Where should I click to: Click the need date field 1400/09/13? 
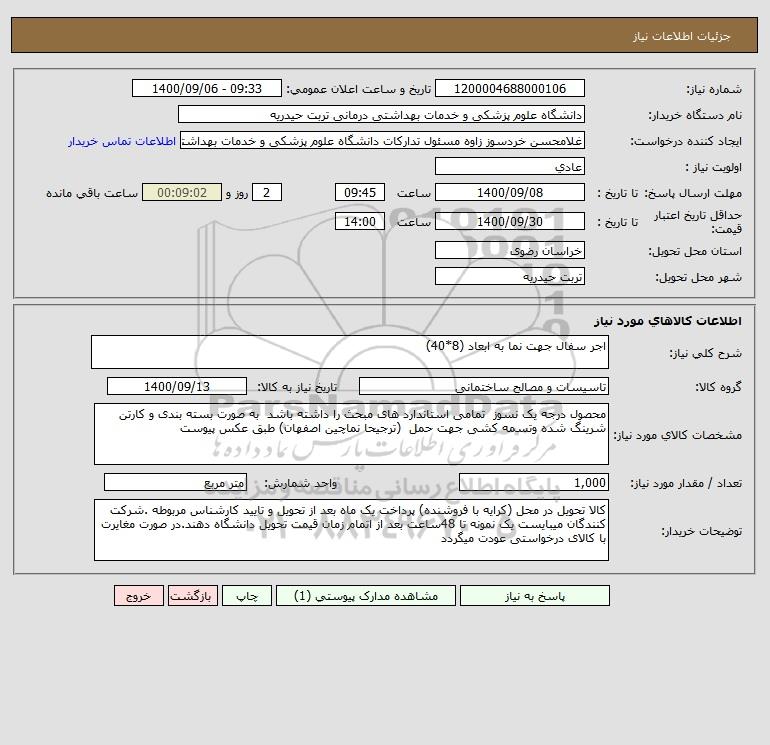pyautogui.click(x=177, y=386)
